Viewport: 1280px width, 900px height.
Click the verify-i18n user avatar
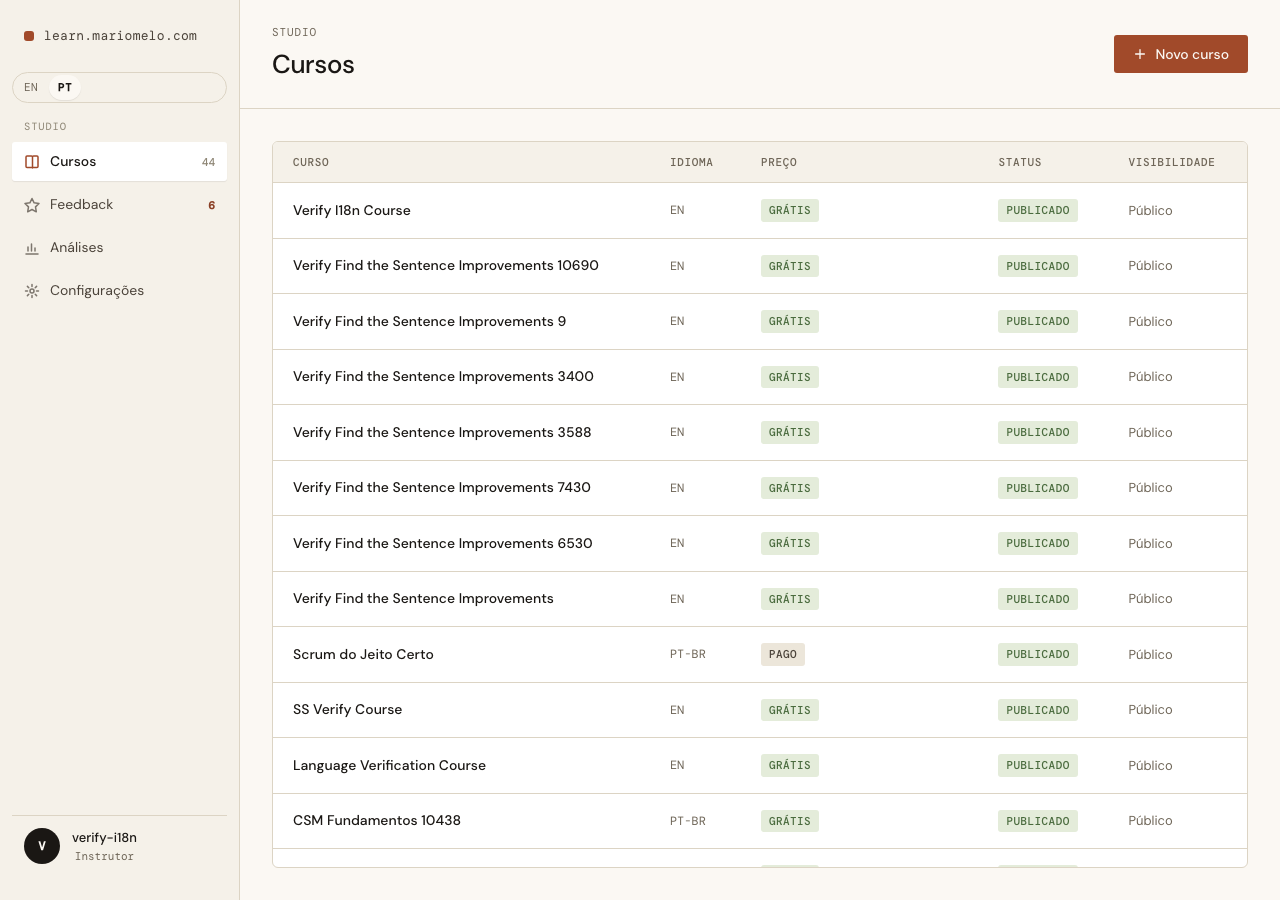(x=42, y=846)
